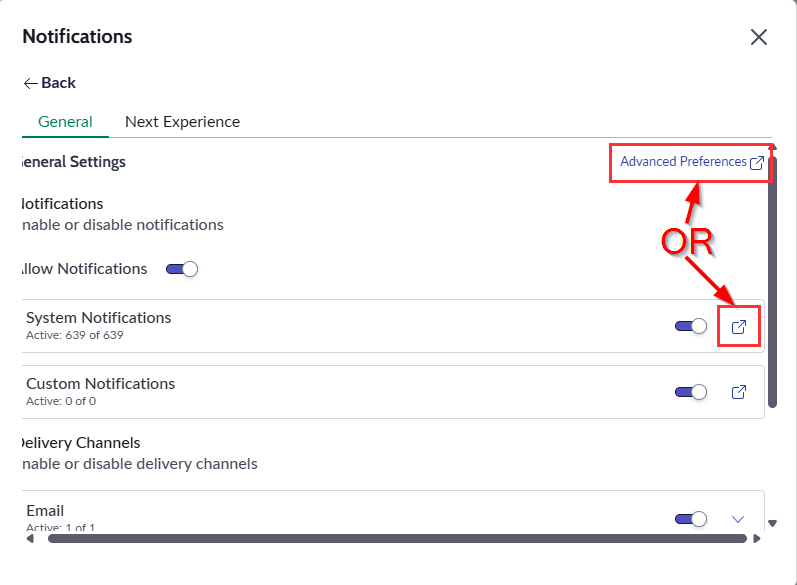The image size is (797, 585).
Task: Toggle the Allow Notifications switch
Action: pyautogui.click(x=182, y=269)
